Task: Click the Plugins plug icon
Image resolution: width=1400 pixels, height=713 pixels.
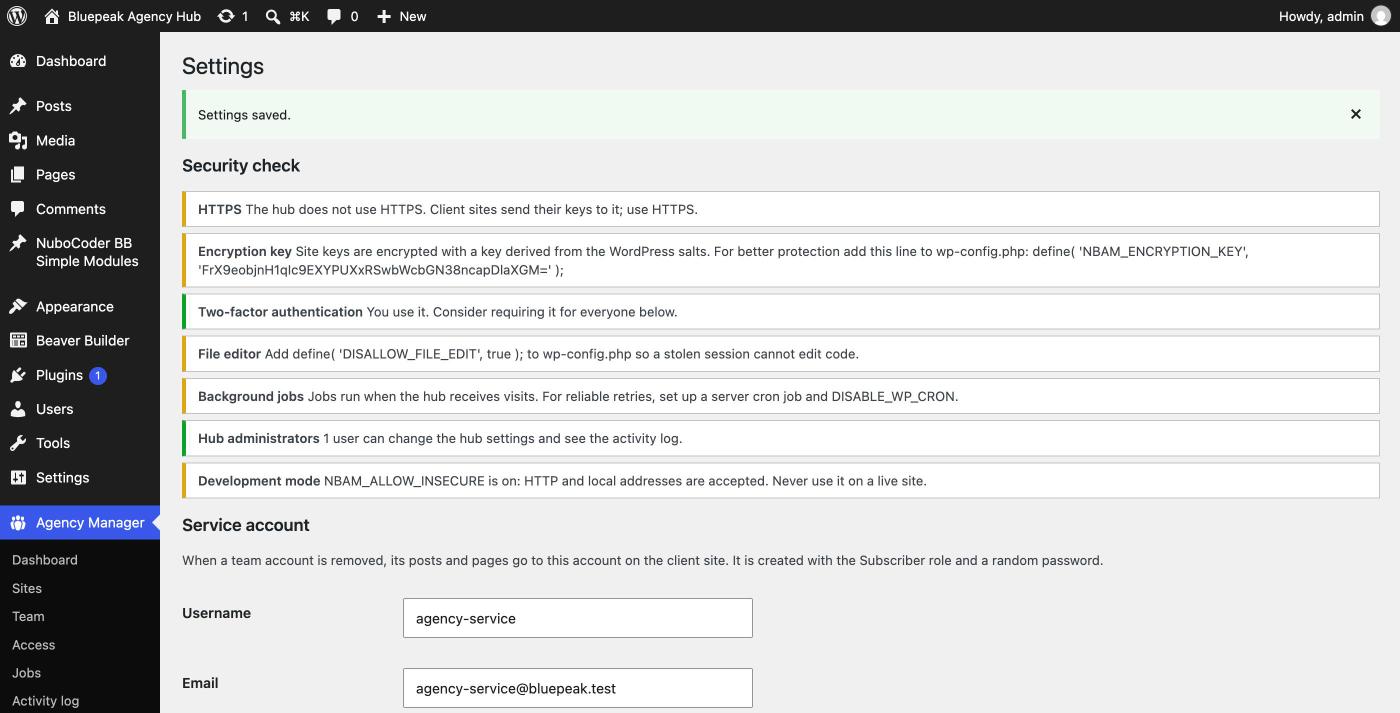Action: 18,375
